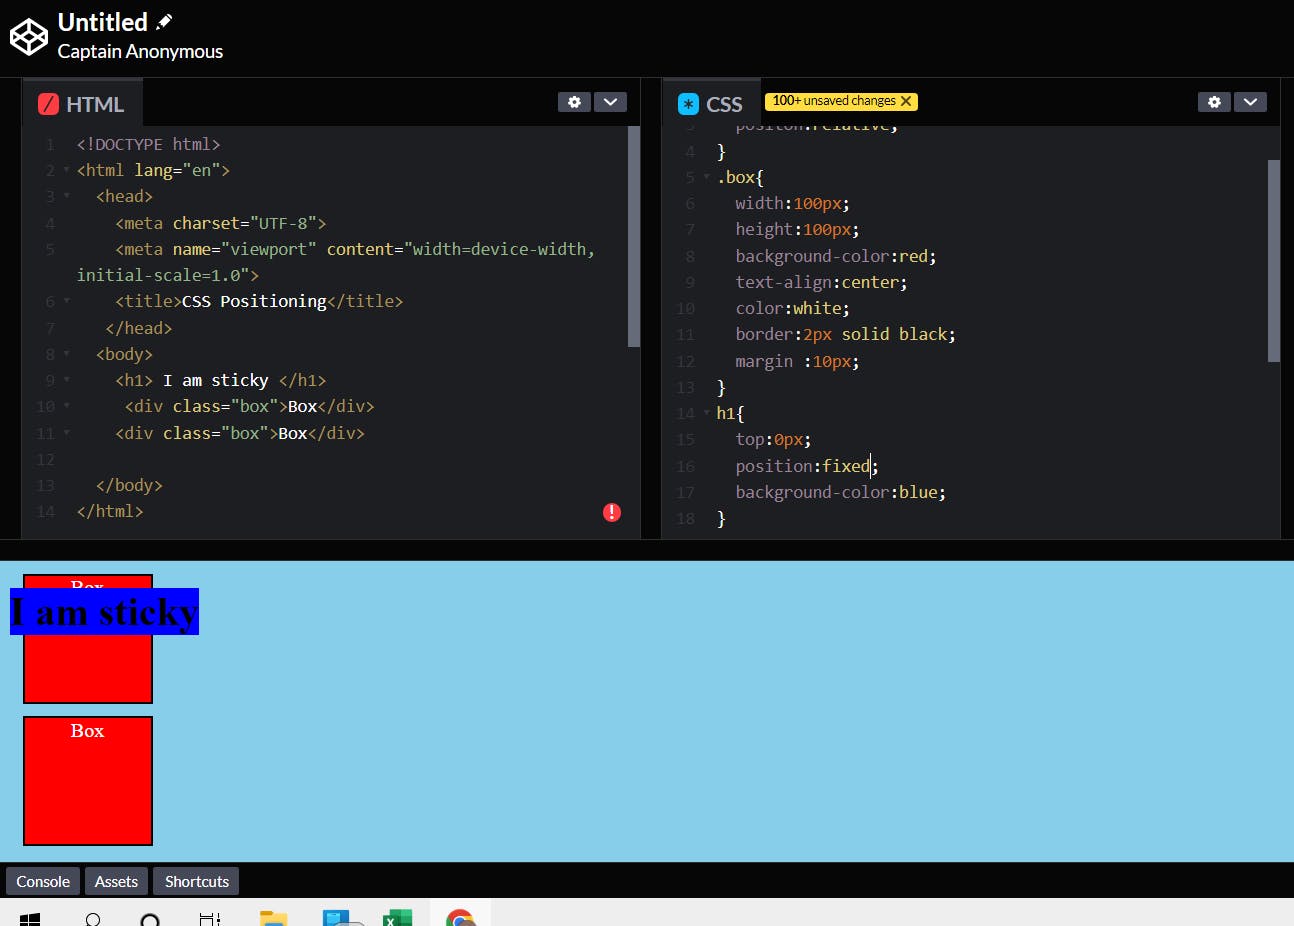Screen dimensions: 1294x926
Task: Open the Shortcuts panel
Action: click(x=196, y=881)
